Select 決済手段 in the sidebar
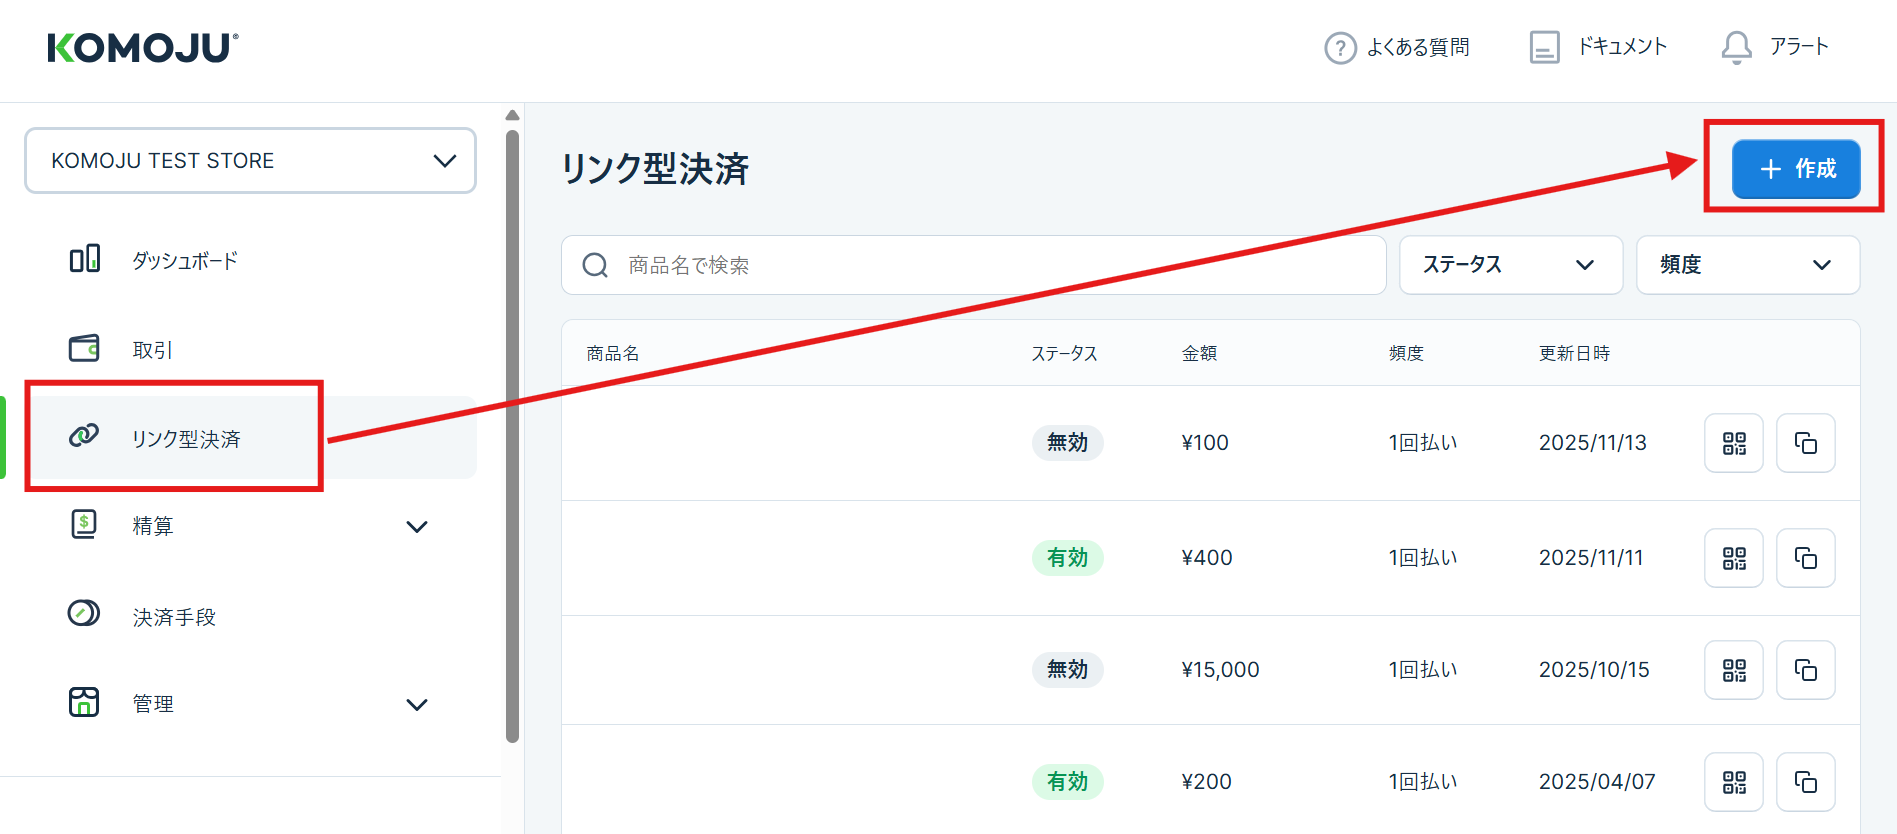 174,617
